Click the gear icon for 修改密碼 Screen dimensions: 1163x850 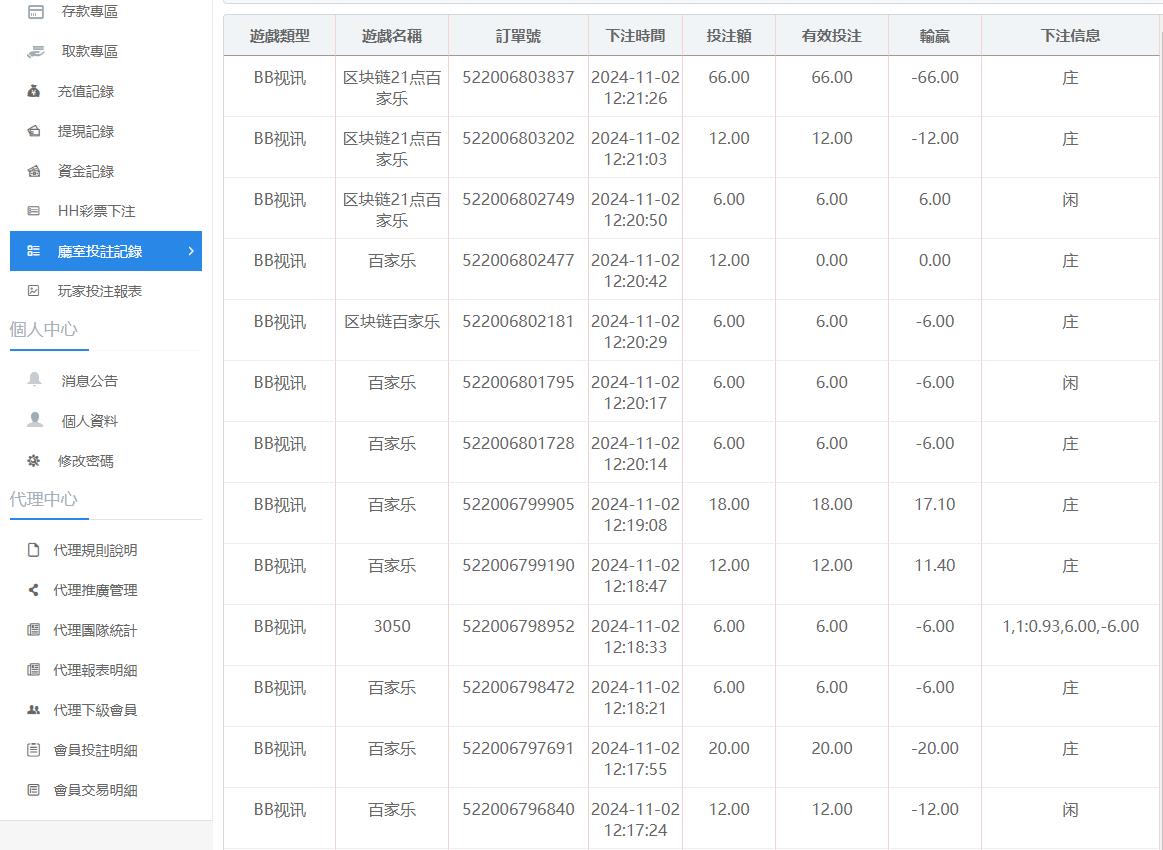34,461
